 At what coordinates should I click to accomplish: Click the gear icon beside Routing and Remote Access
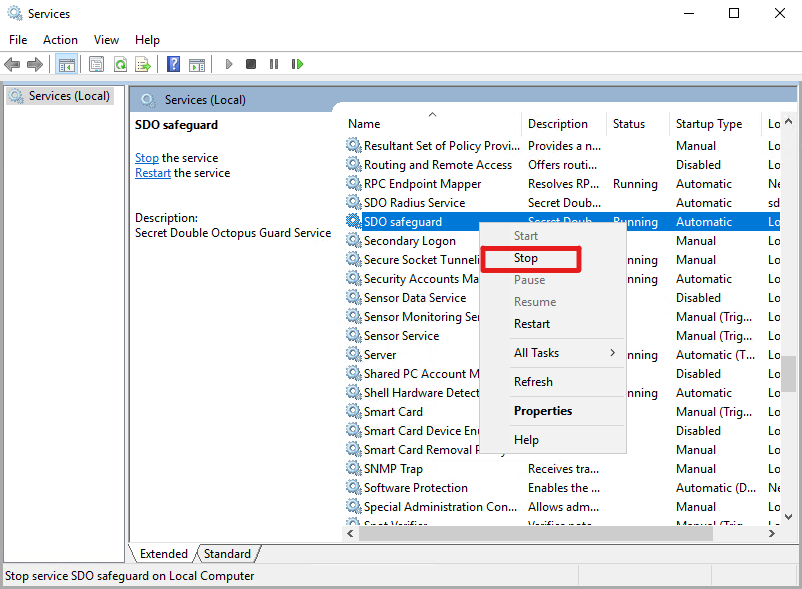pyautogui.click(x=353, y=165)
